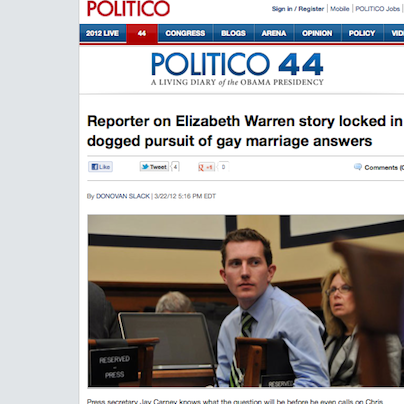
Task: Open the Mobile link
Action: click(x=340, y=9)
